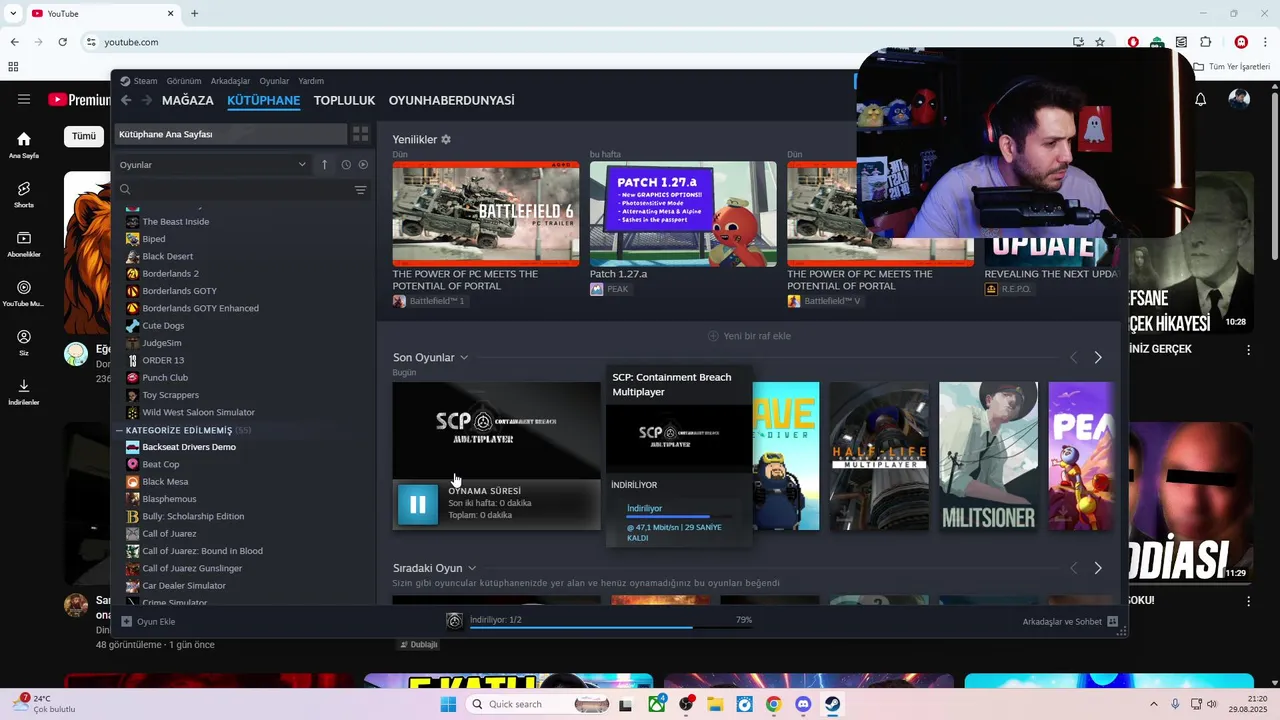Open the Steam menu with logo

[x=139, y=81]
